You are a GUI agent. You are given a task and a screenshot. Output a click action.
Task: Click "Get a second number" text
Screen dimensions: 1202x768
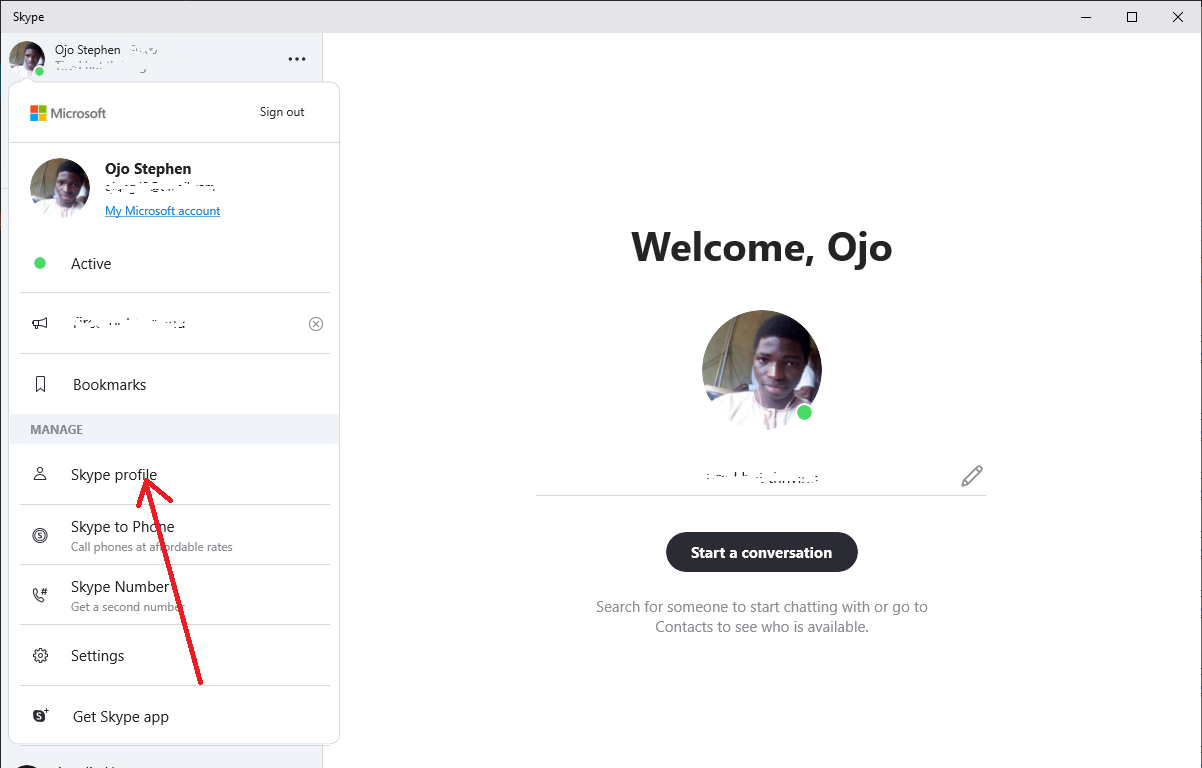127,607
